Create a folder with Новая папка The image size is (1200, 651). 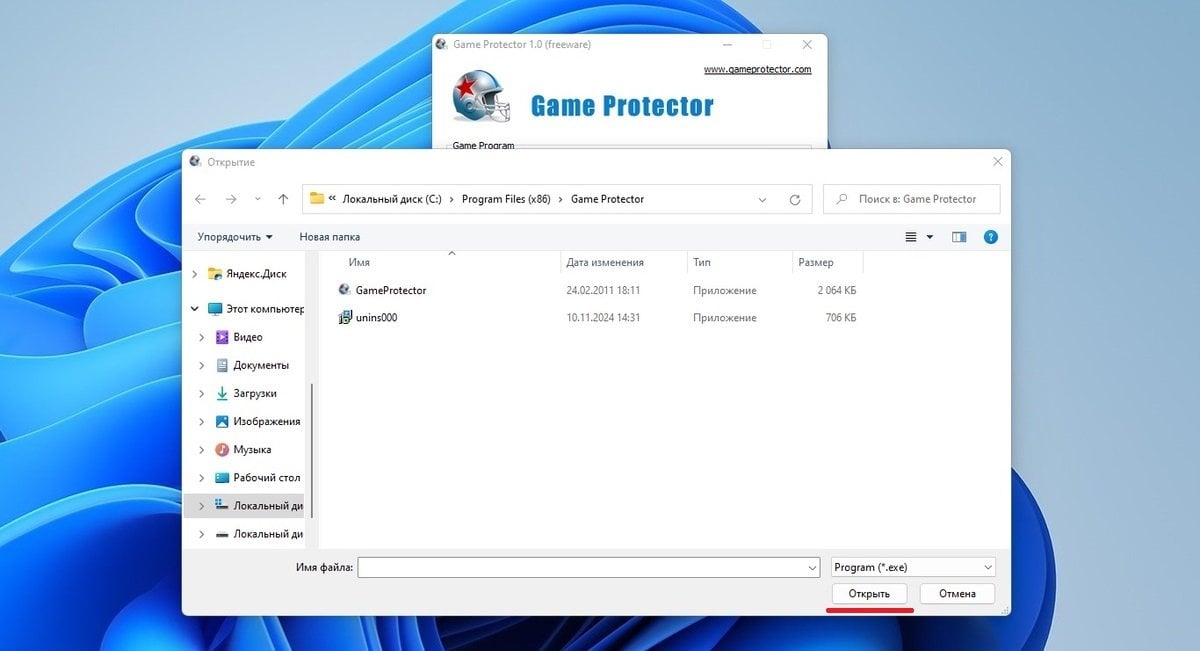tap(330, 237)
